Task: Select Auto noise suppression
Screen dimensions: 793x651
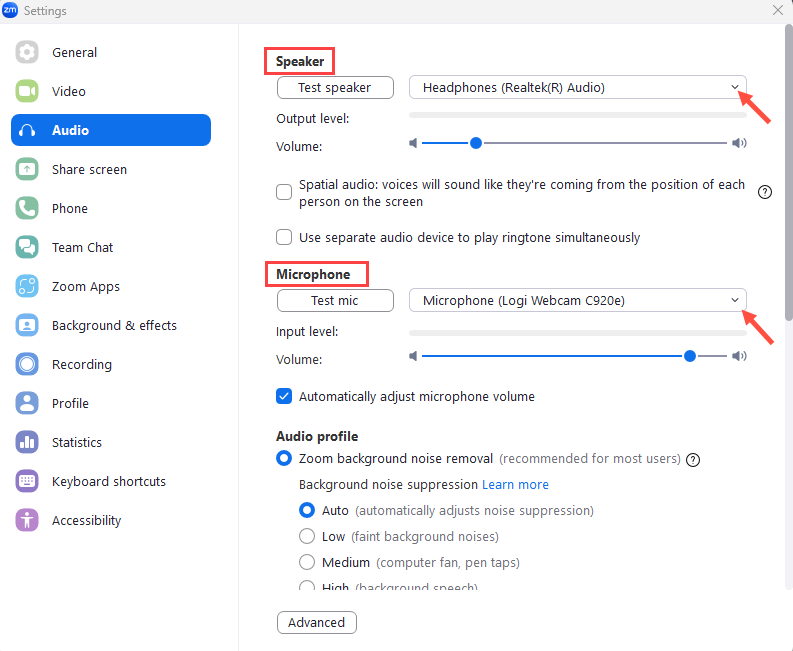Action: tap(307, 510)
